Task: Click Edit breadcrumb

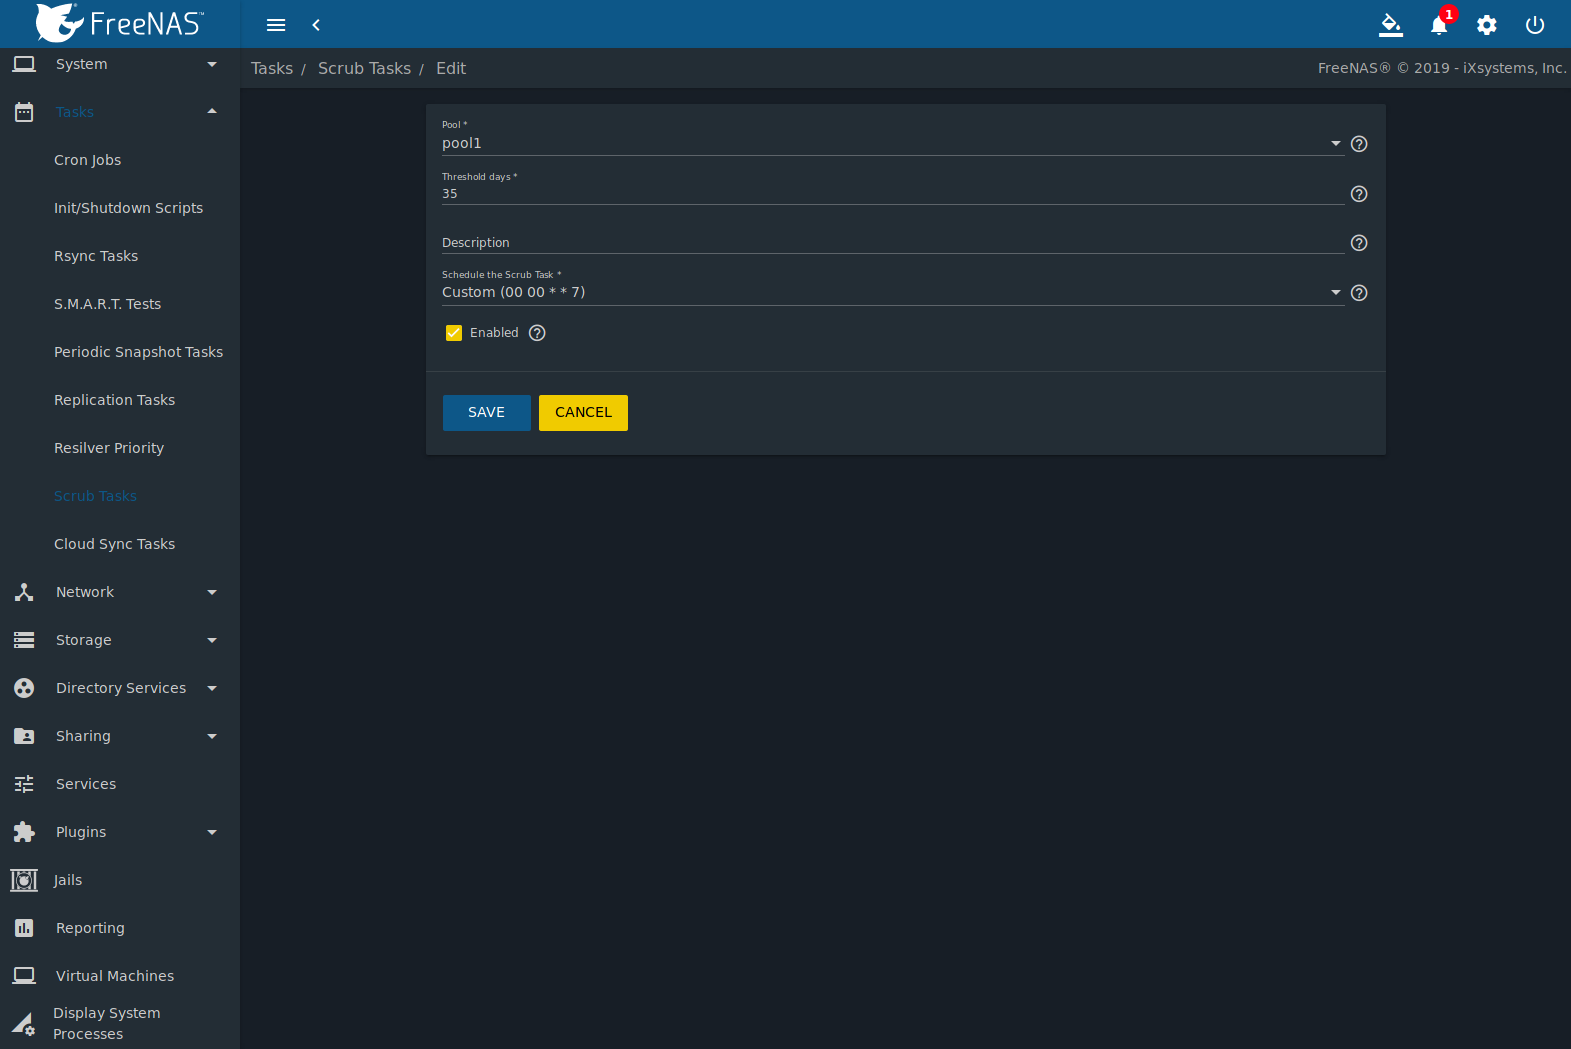Action: 451,68
